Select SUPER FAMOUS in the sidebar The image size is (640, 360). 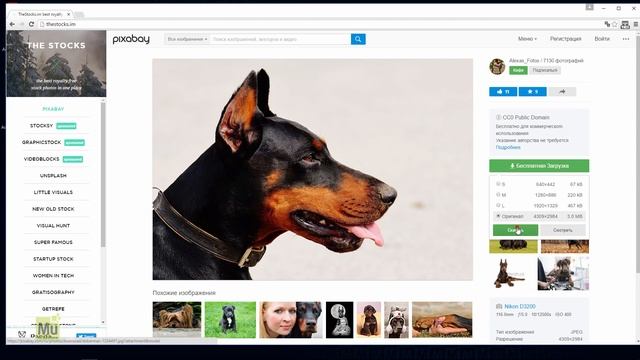tap(53, 242)
